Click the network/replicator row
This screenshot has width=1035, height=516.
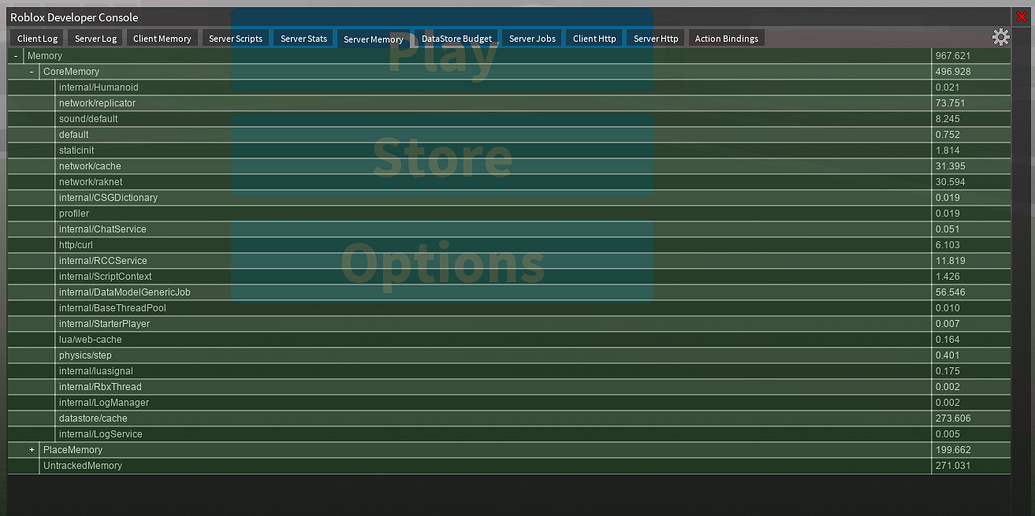[509, 104]
